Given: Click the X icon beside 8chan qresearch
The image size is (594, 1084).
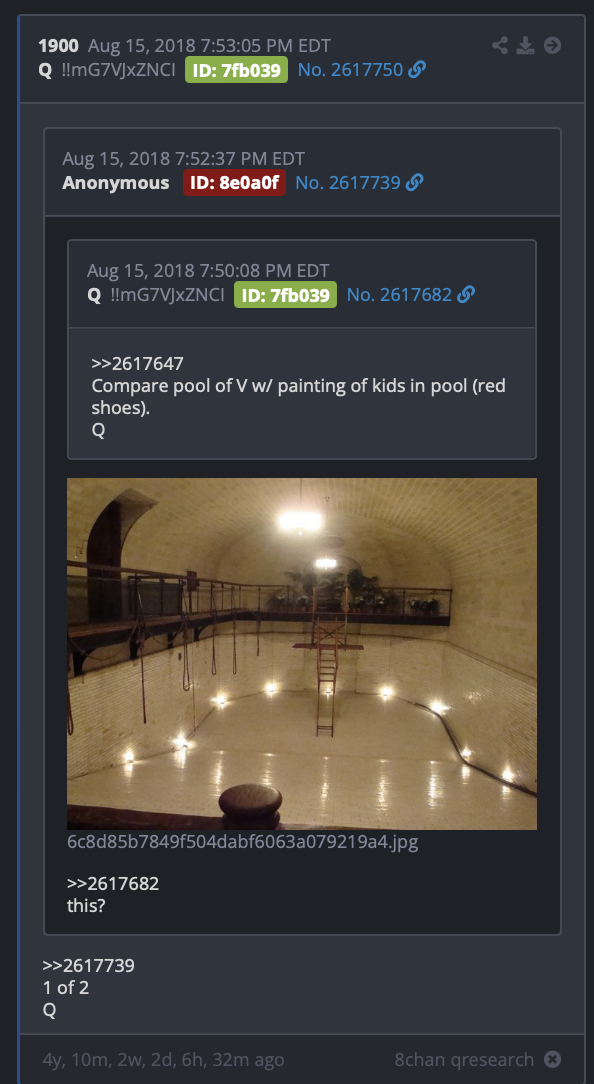Looking at the screenshot, I should point(552,1059).
